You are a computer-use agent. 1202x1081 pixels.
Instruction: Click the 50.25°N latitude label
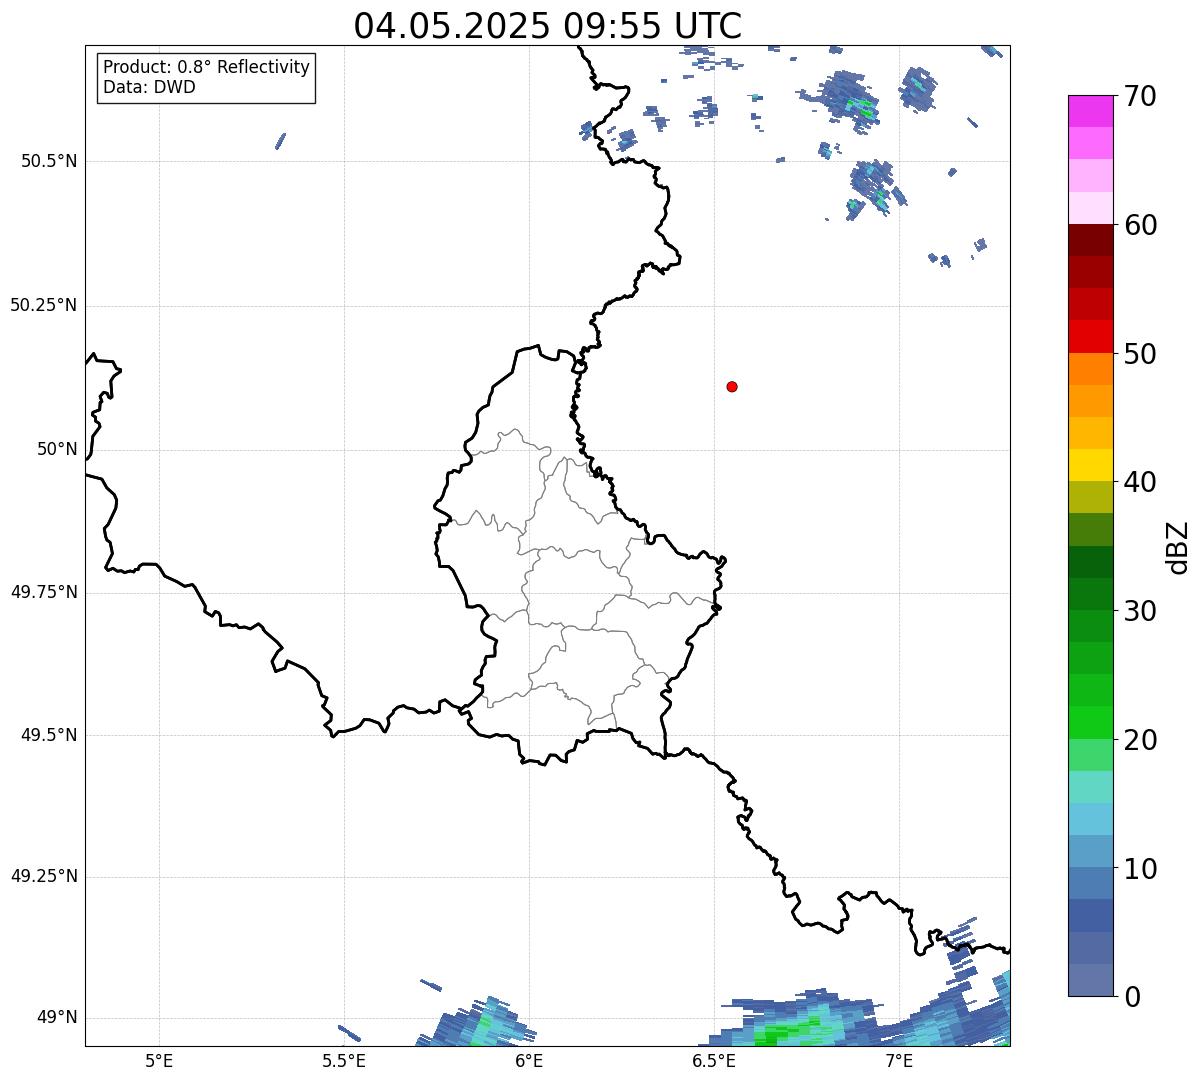tap(44, 305)
